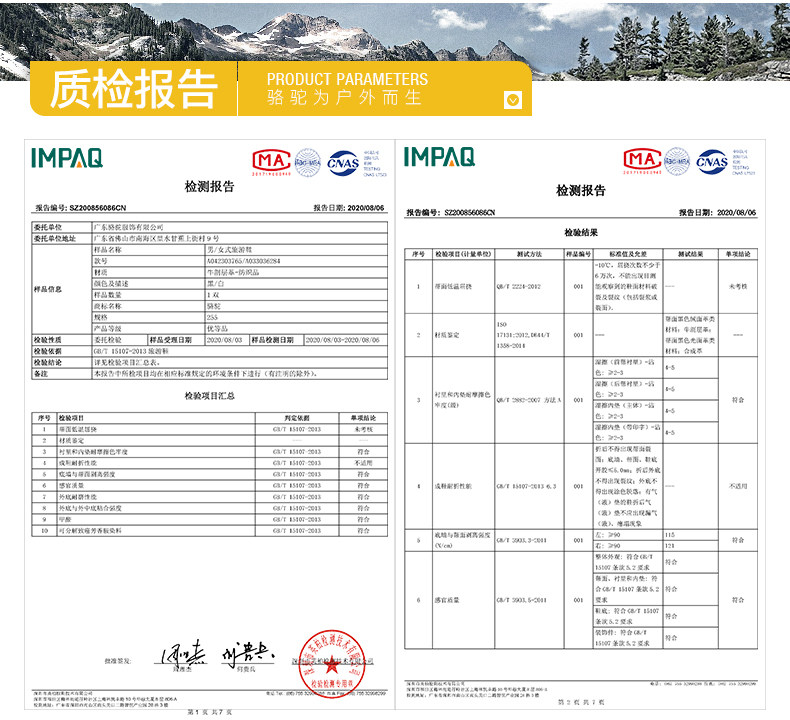Click the down-chevron icon on the yellow banner

(513, 100)
